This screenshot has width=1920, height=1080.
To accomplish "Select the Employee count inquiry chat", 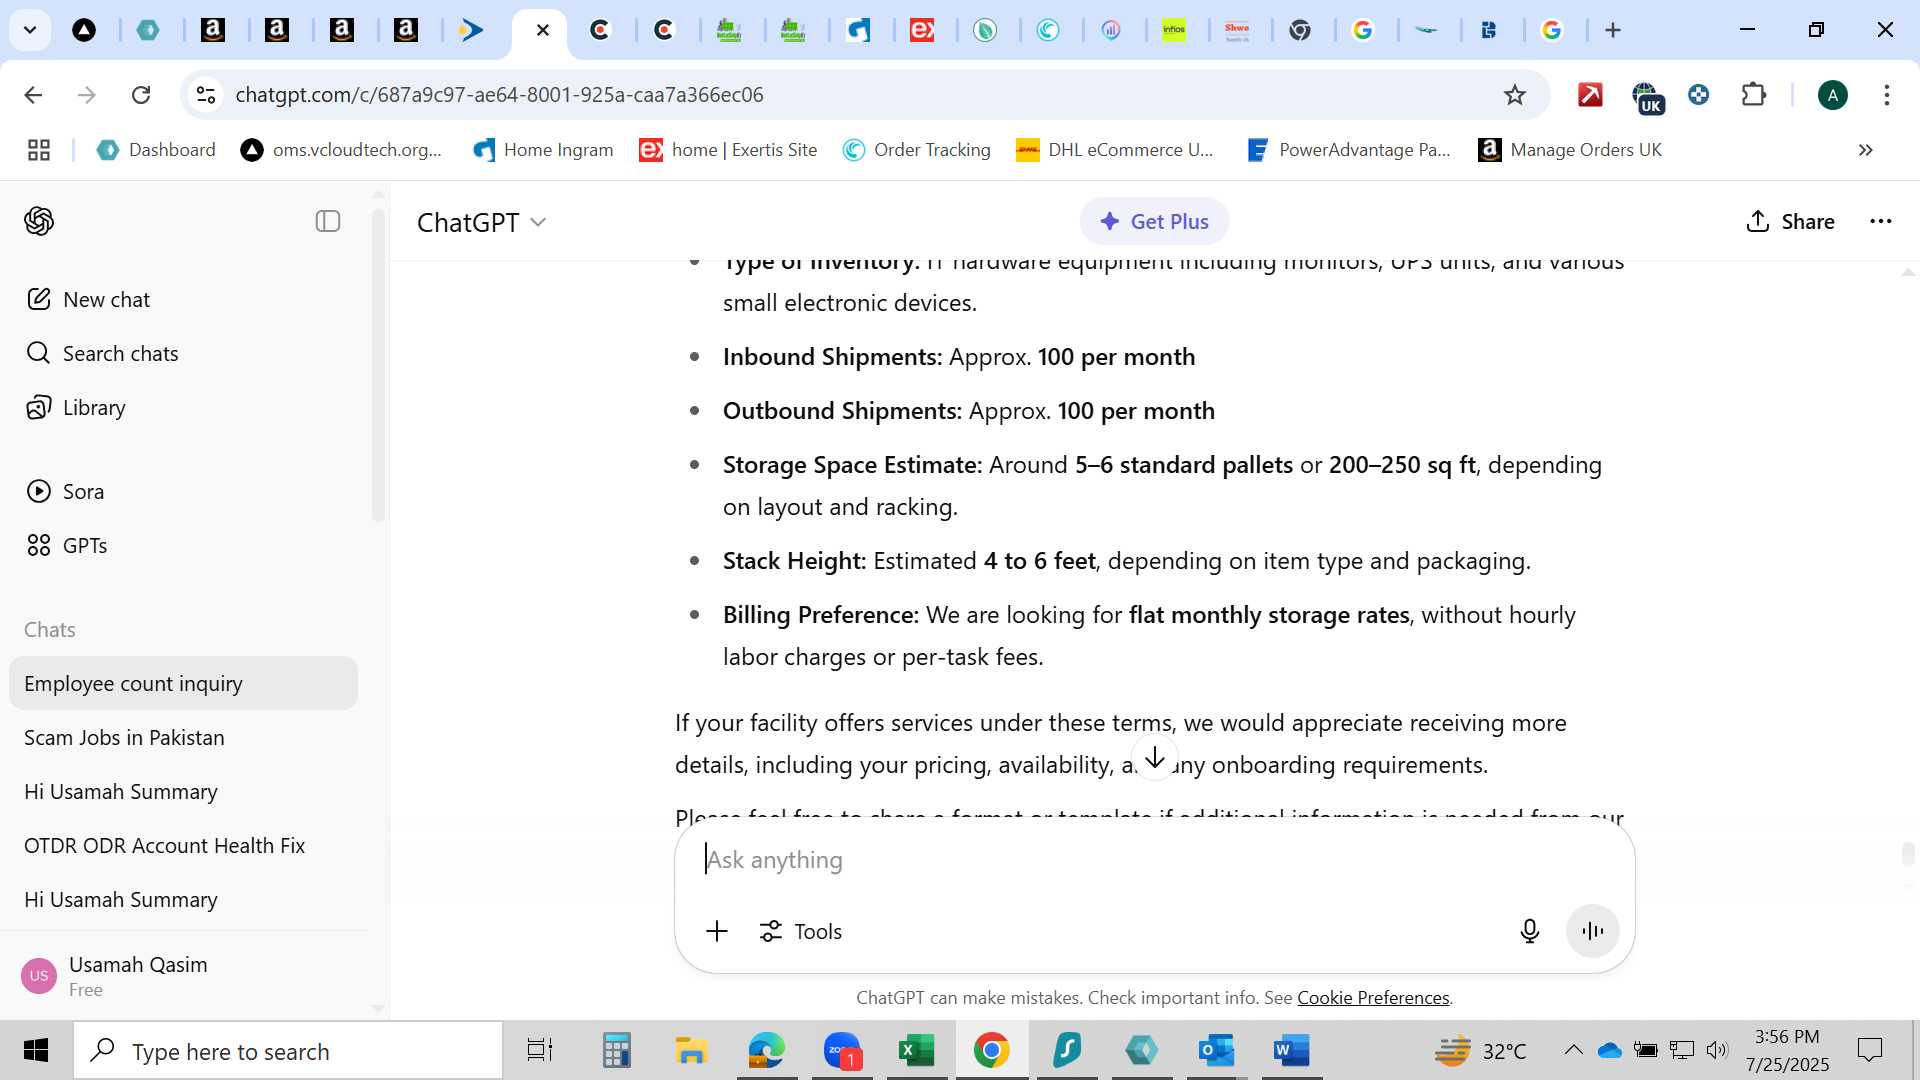I will click(x=183, y=683).
